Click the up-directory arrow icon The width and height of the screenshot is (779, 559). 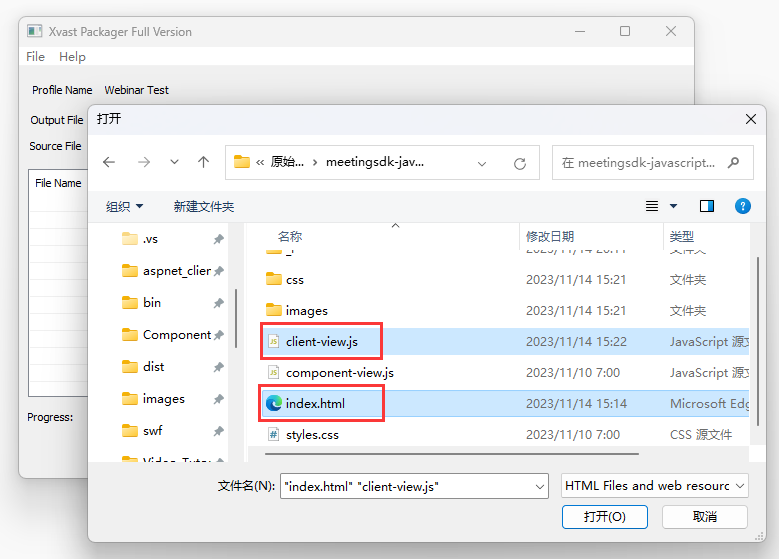pos(204,162)
